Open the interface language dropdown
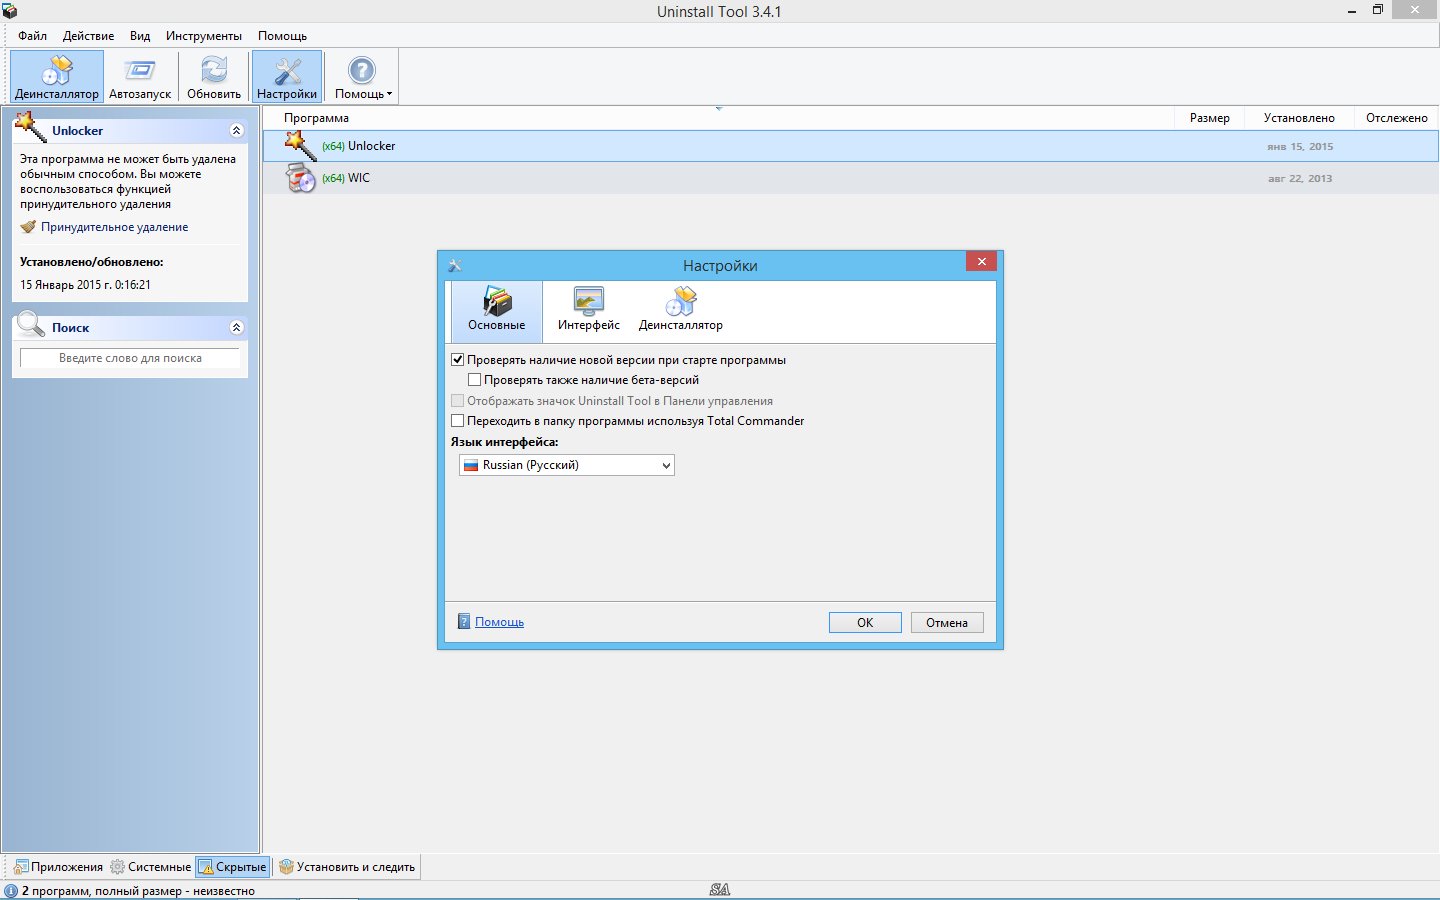Image resolution: width=1440 pixels, height=900 pixels. (x=567, y=465)
